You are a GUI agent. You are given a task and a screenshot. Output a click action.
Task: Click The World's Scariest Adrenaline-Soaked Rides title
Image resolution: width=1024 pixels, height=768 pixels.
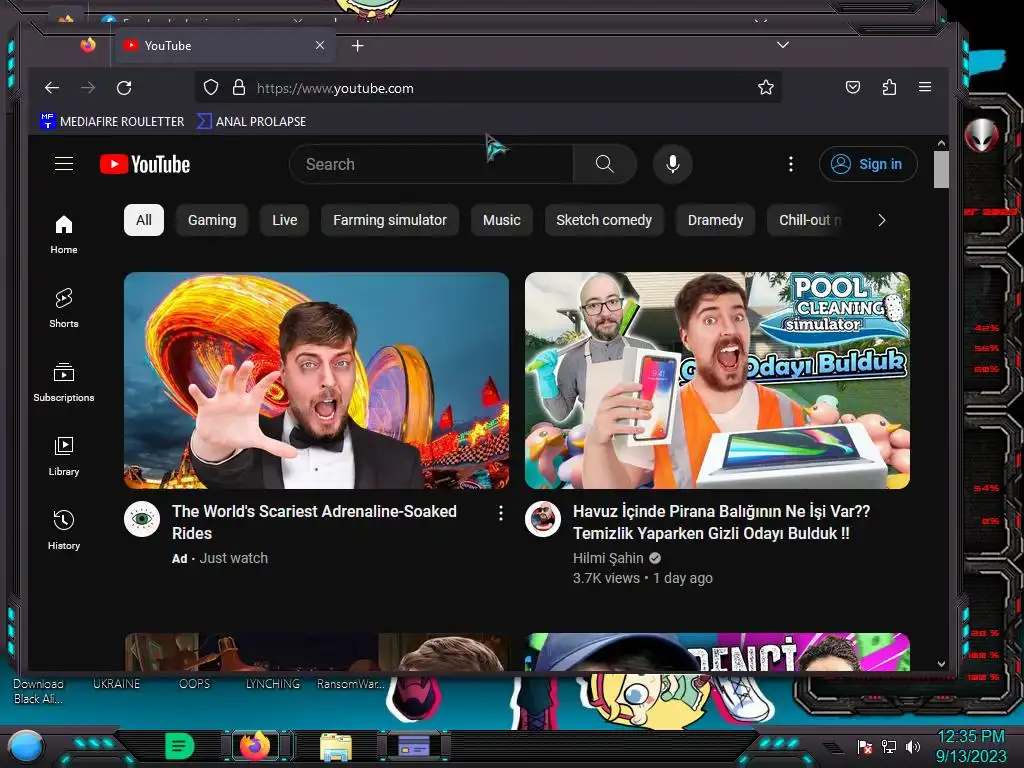(x=314, y=522)
